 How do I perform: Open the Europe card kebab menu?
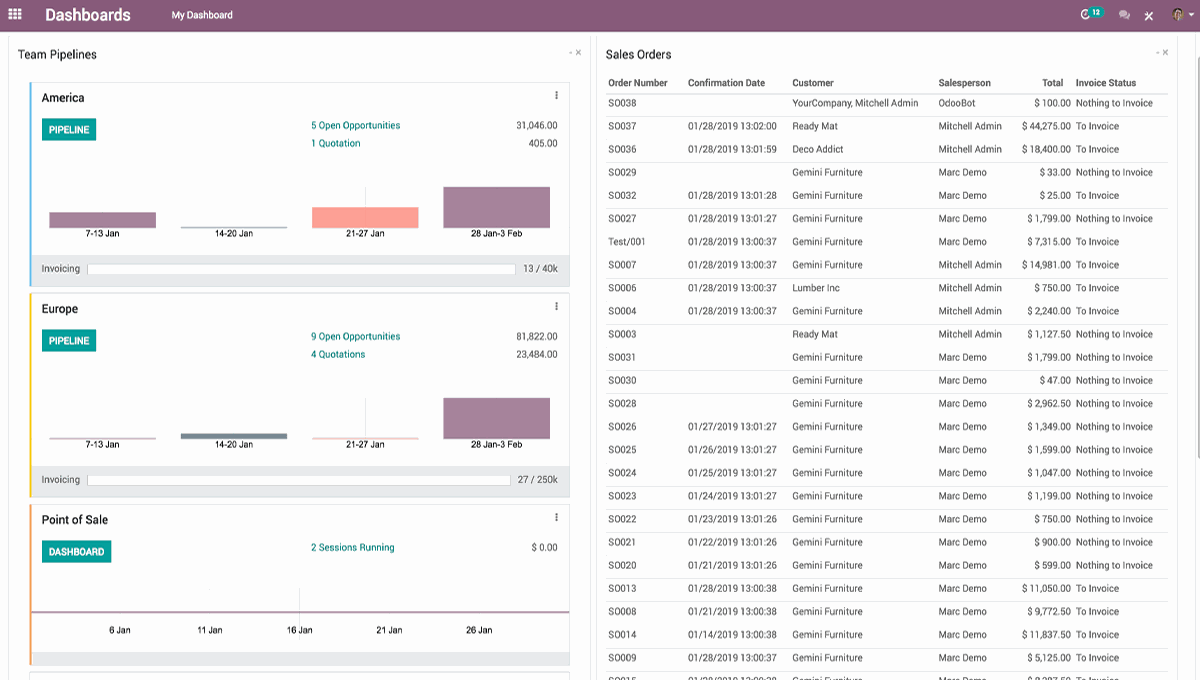click(557, 307)
